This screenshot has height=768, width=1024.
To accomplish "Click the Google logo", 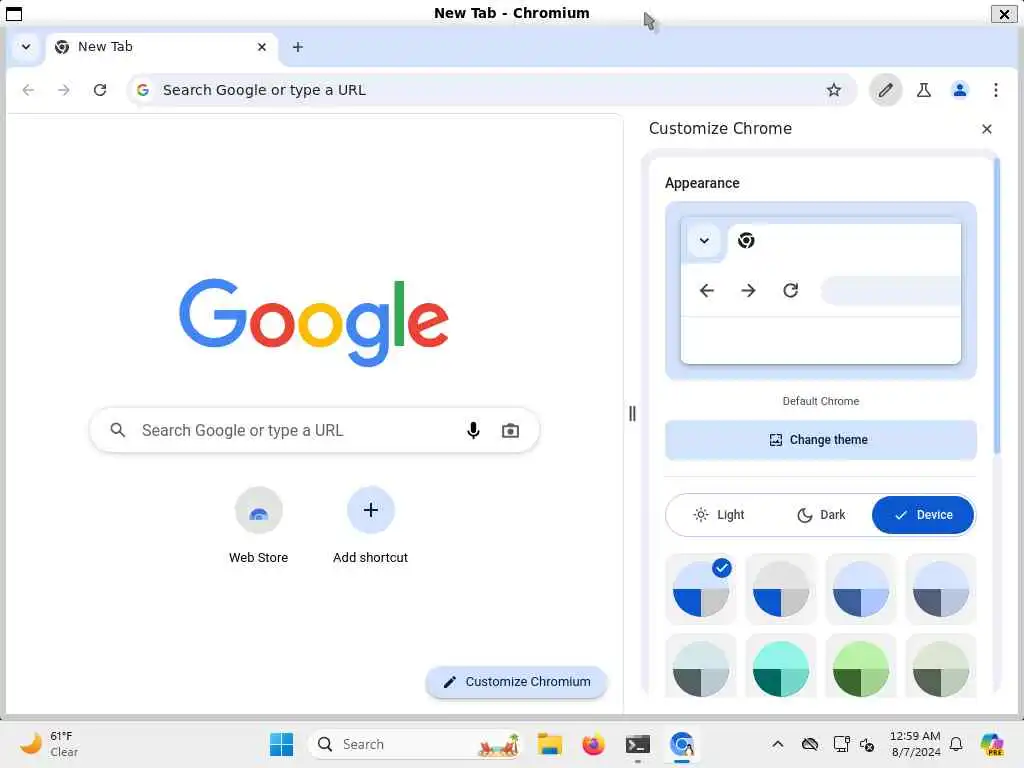I will pyautogui.click(x=314, y=322).
